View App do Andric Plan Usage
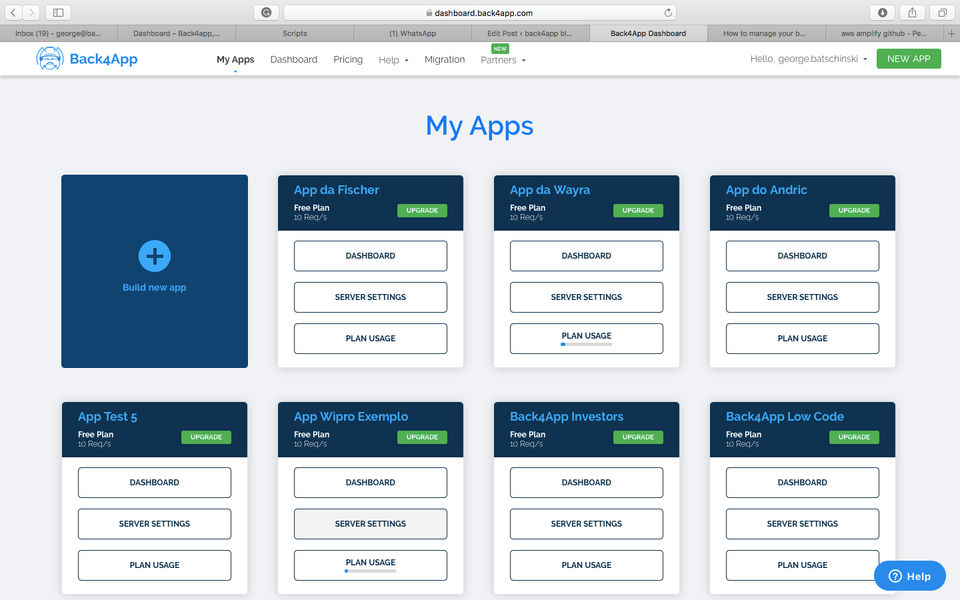 tap(803, 339)
